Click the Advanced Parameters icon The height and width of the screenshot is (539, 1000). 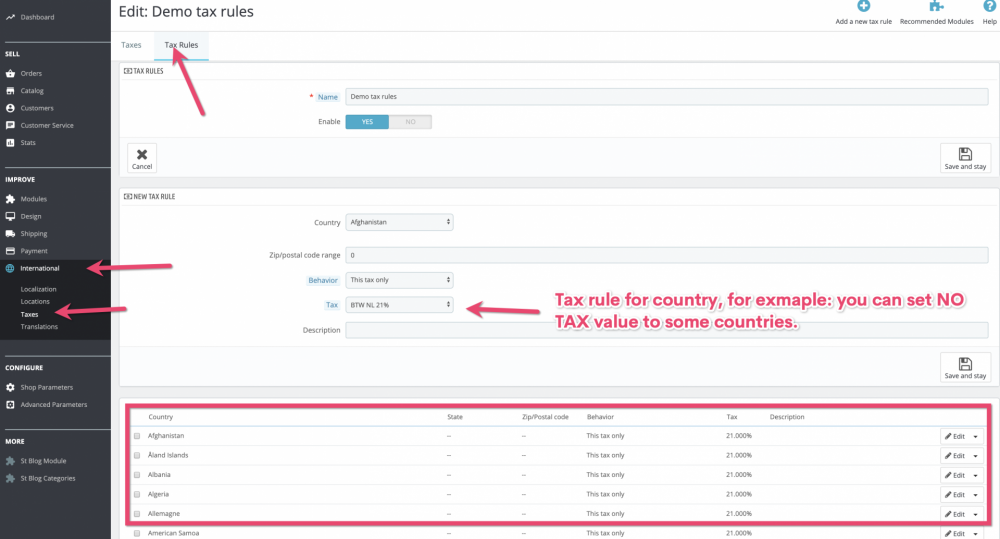(10, 404)
